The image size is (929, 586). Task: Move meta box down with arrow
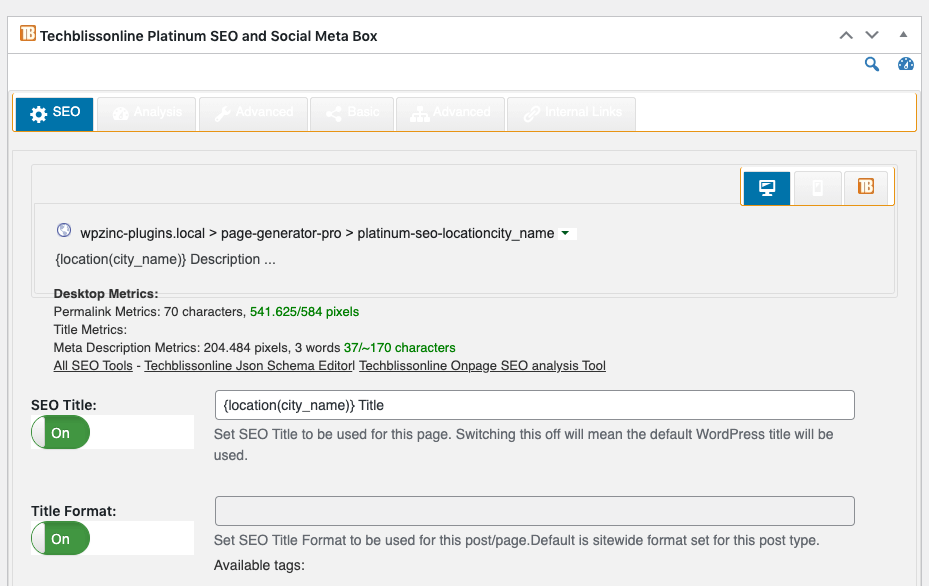coord(872,36)
